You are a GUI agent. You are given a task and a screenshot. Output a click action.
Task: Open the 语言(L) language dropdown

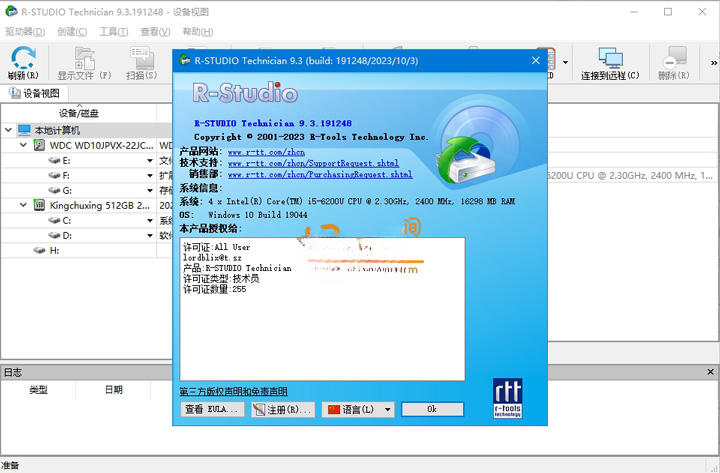(x=358, y=409)
